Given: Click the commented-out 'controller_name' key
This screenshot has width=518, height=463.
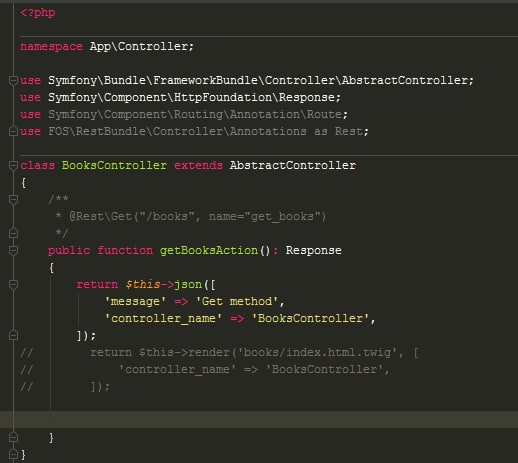Looking at the screenshot, I should [177, 370].
